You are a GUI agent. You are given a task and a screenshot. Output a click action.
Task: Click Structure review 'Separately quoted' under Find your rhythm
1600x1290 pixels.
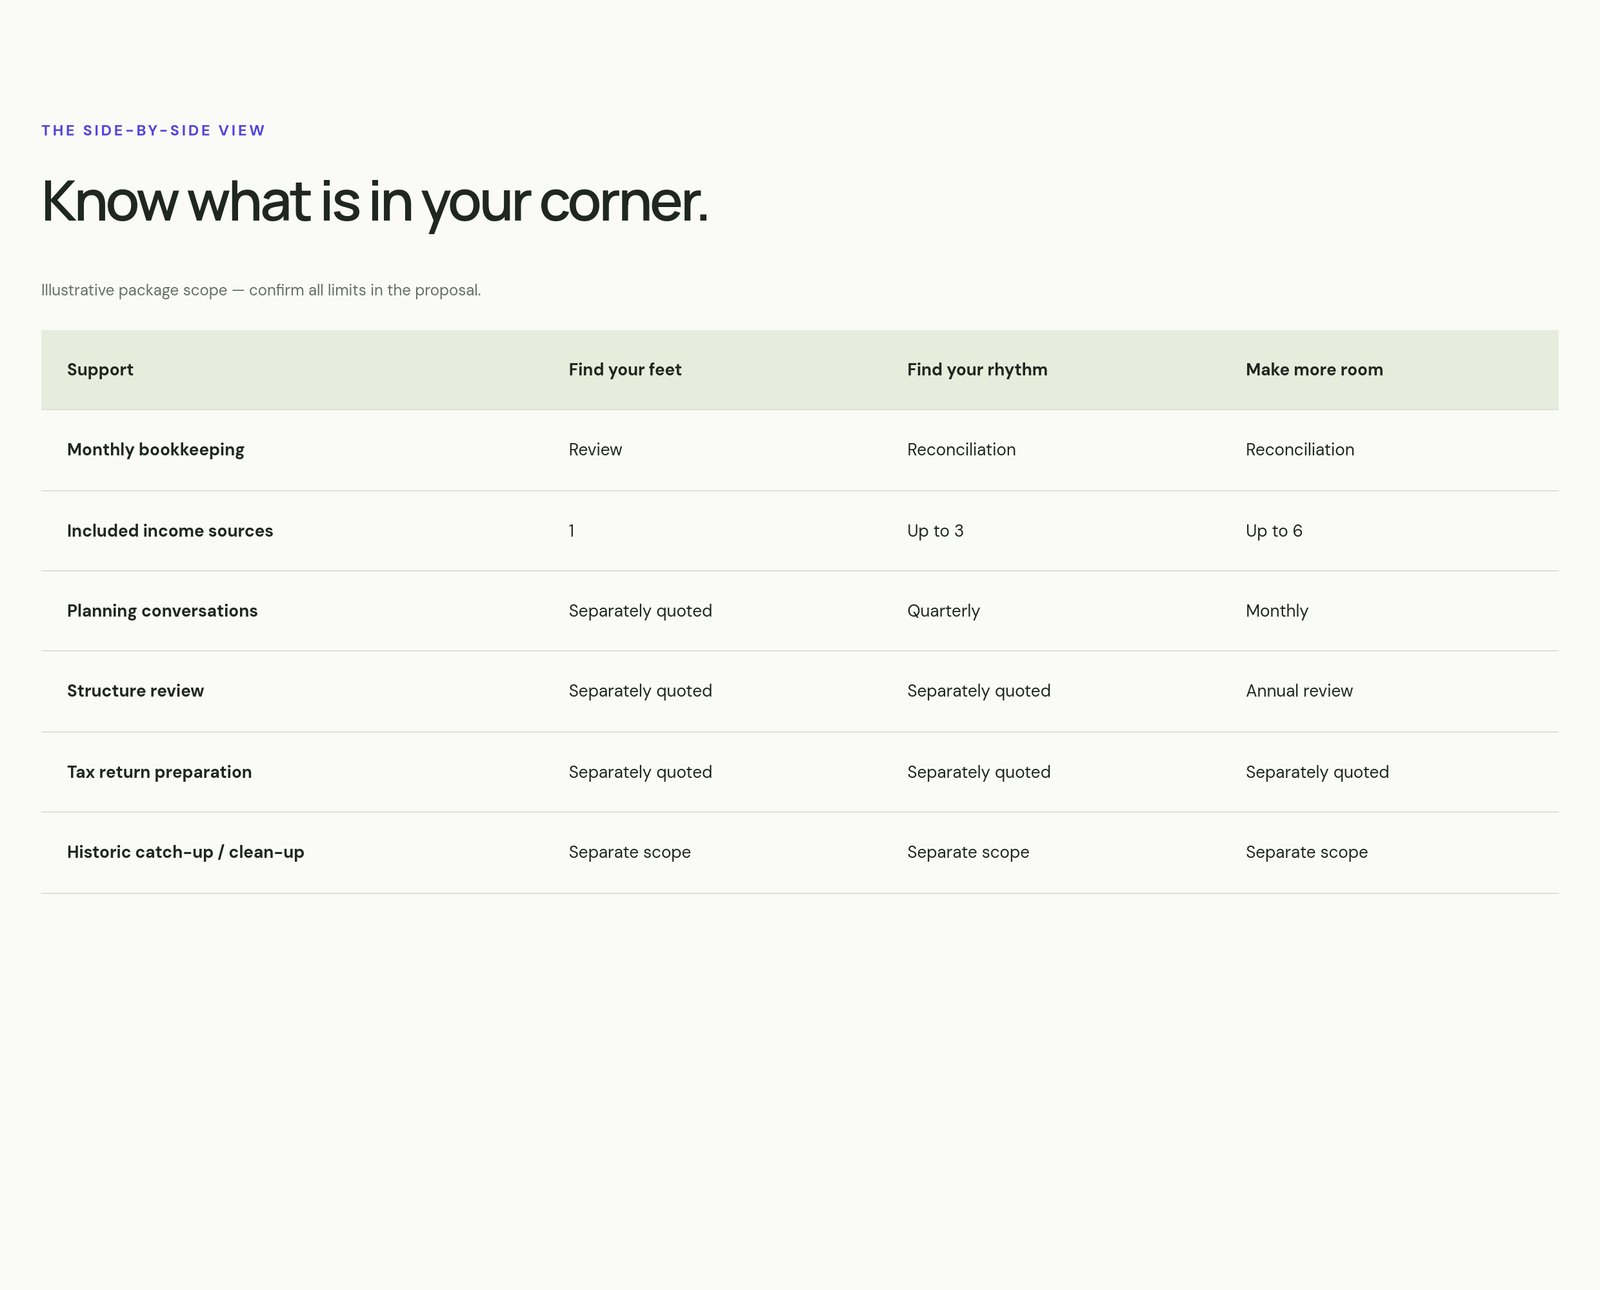pos(979,691)
